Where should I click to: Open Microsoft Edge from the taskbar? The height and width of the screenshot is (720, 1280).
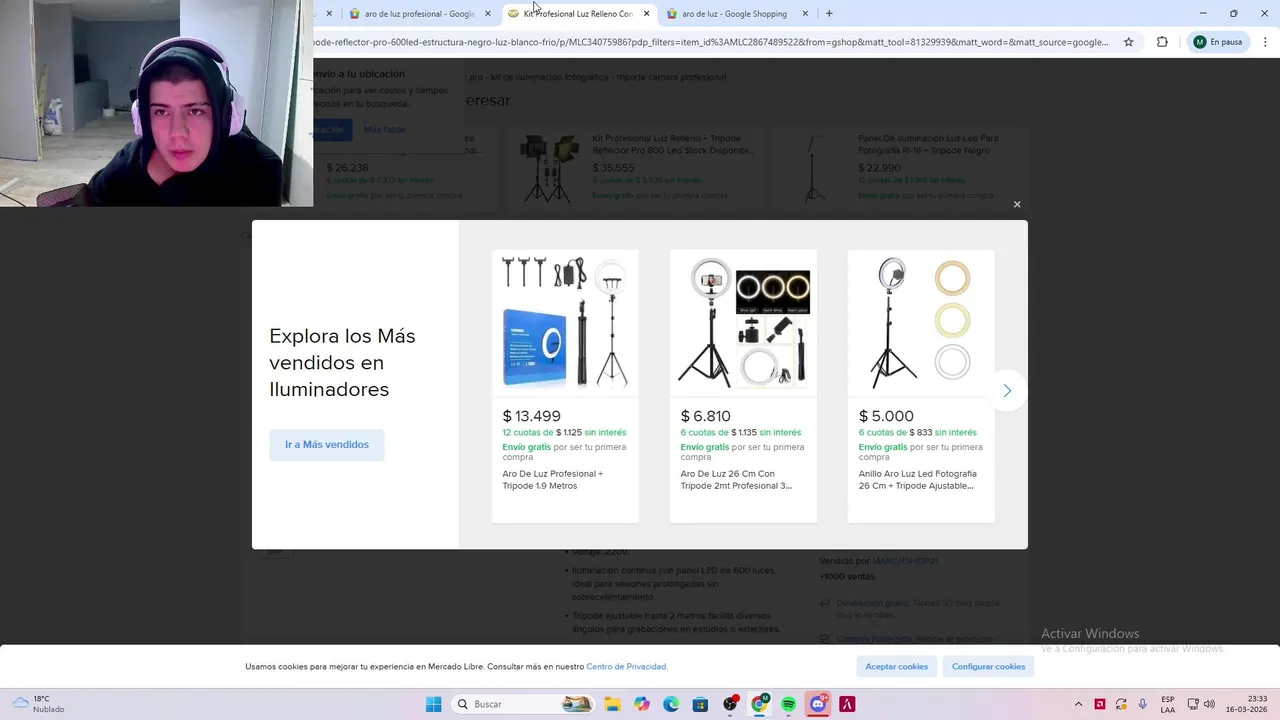[x=671, y=704]
